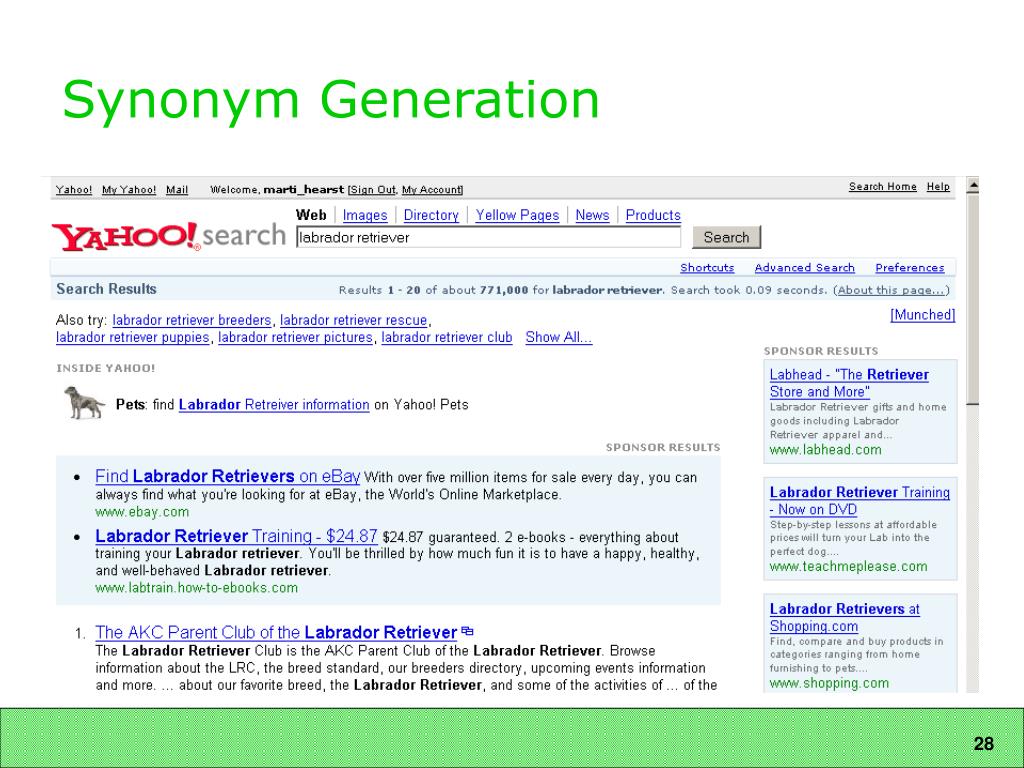Screen dimensions: 1024x768
Task: Click the www.labtrain.how-to-ebooks.com URL text
Action: pyautogui.click(x=197, y=588)
